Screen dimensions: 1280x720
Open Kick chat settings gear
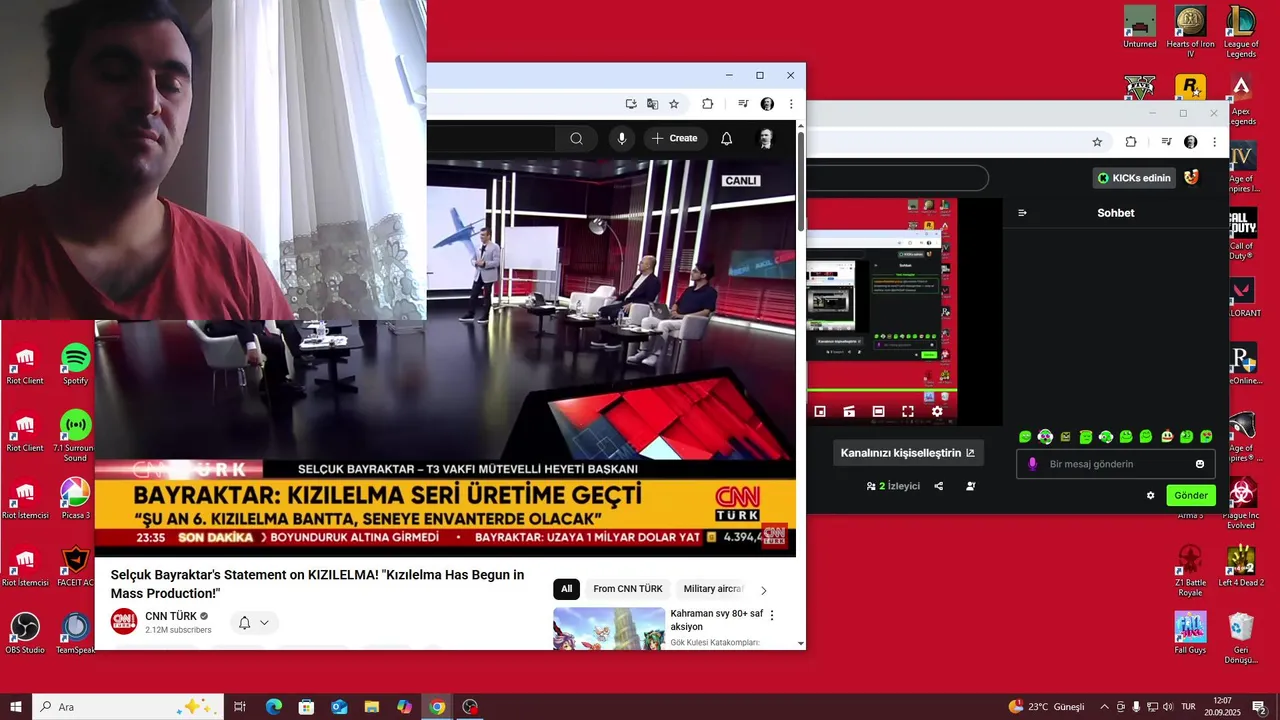click(x=1150, y=495)
